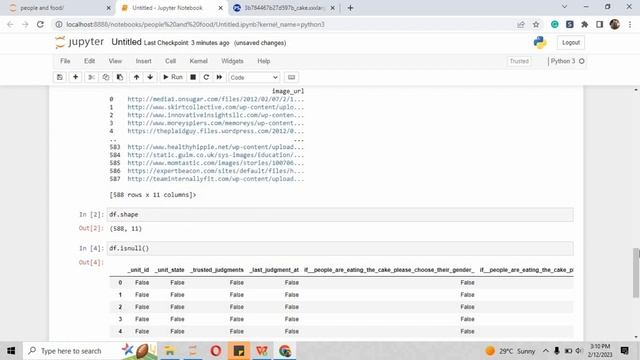Click the df.shape code cell
The image size is (640, 360).
coord(340,215)
